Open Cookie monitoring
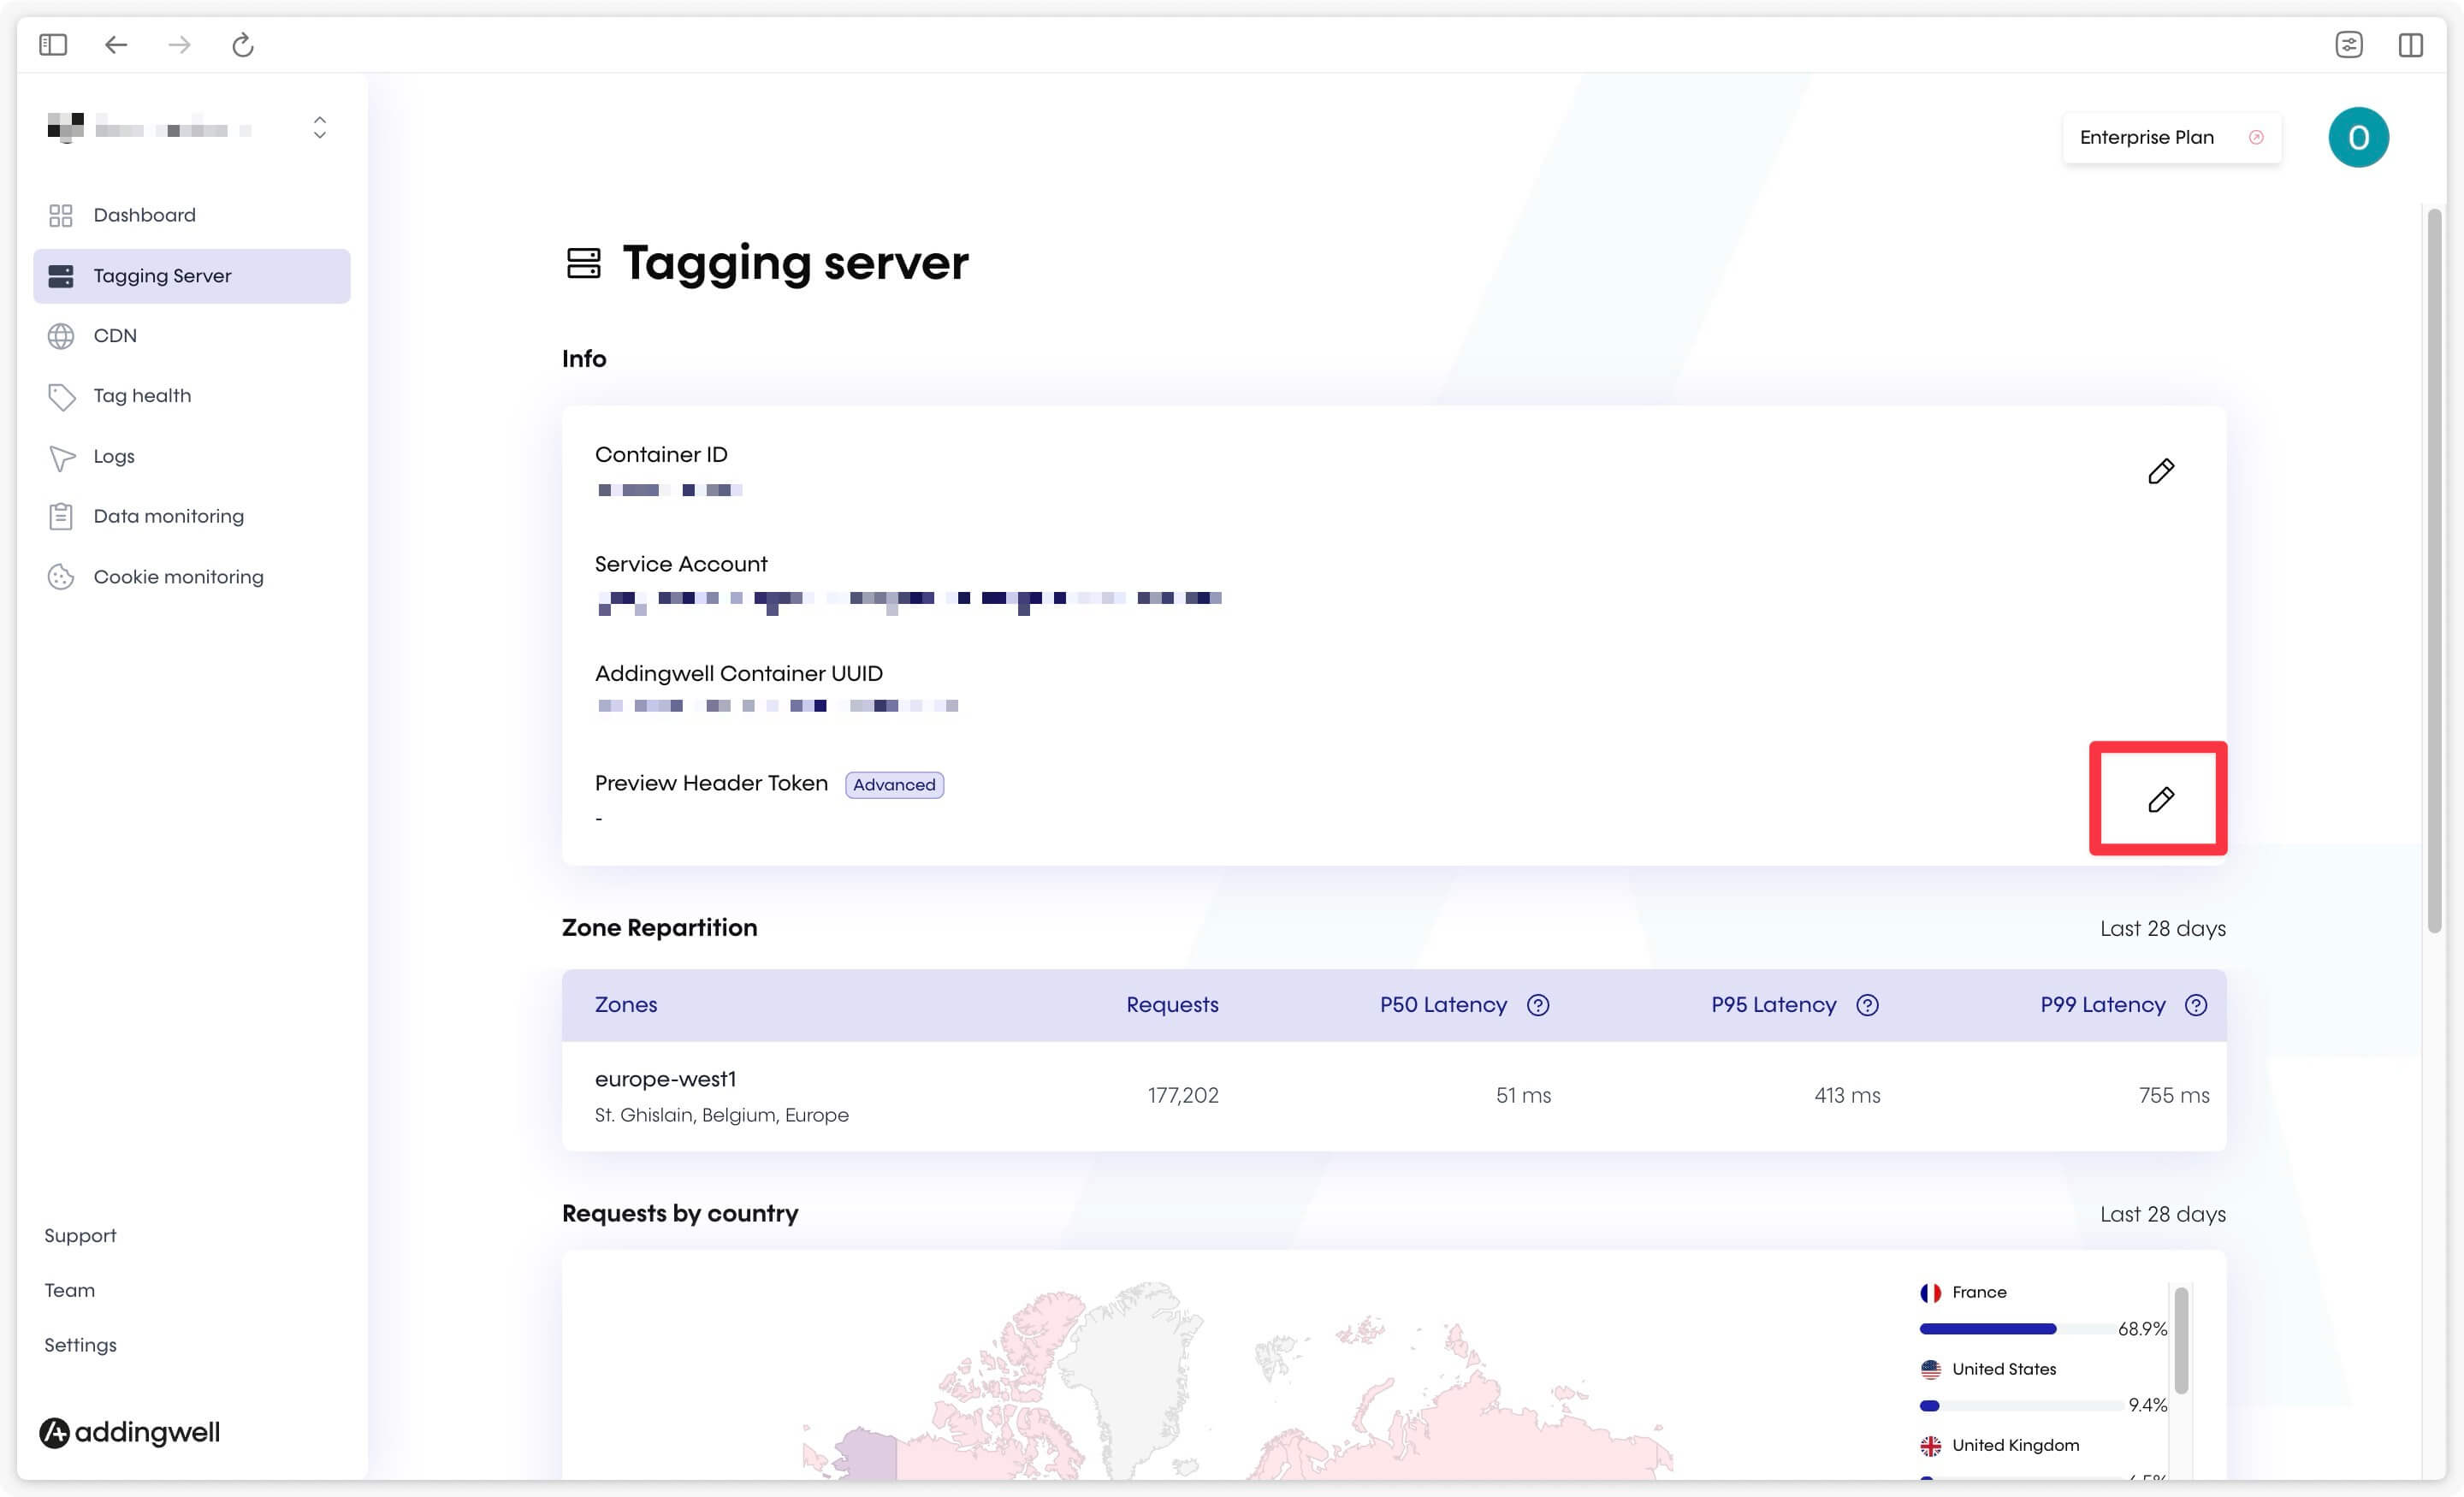The image size is (2464, 1497). [x=192, y=577]
